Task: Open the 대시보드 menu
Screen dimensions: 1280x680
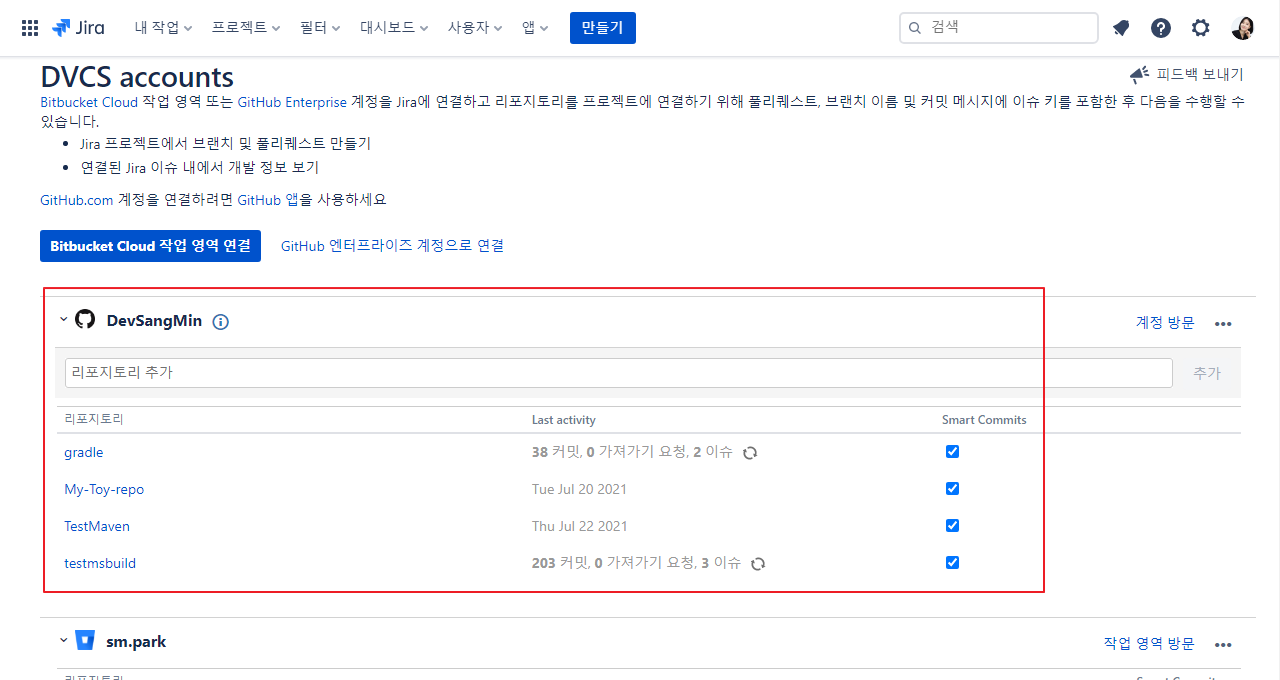Action: (x=394, y=28)
